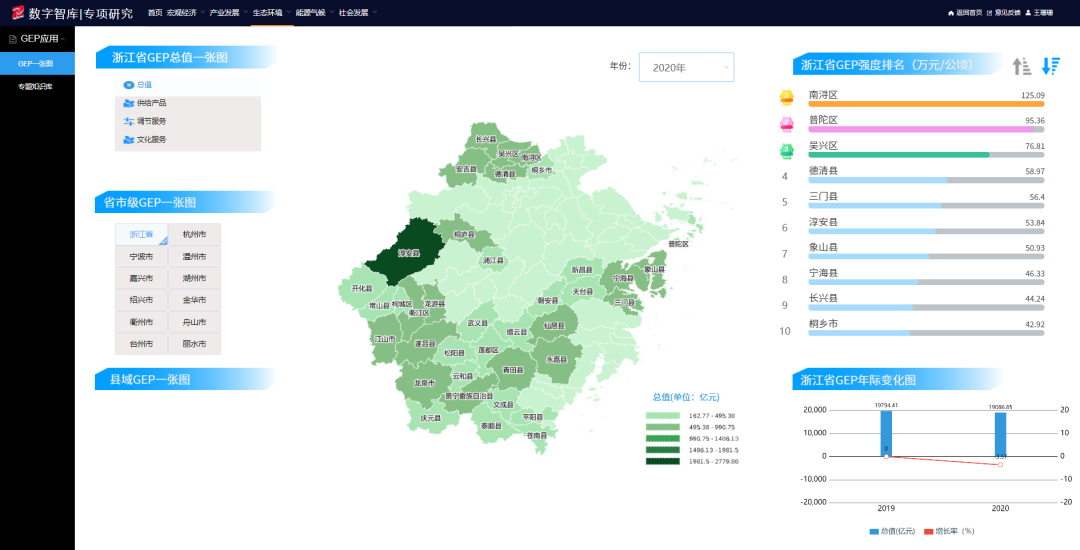Expand the 生态环境 menu chevron
The height and width of the screenshot is (550, 1080).
[289, 12]
